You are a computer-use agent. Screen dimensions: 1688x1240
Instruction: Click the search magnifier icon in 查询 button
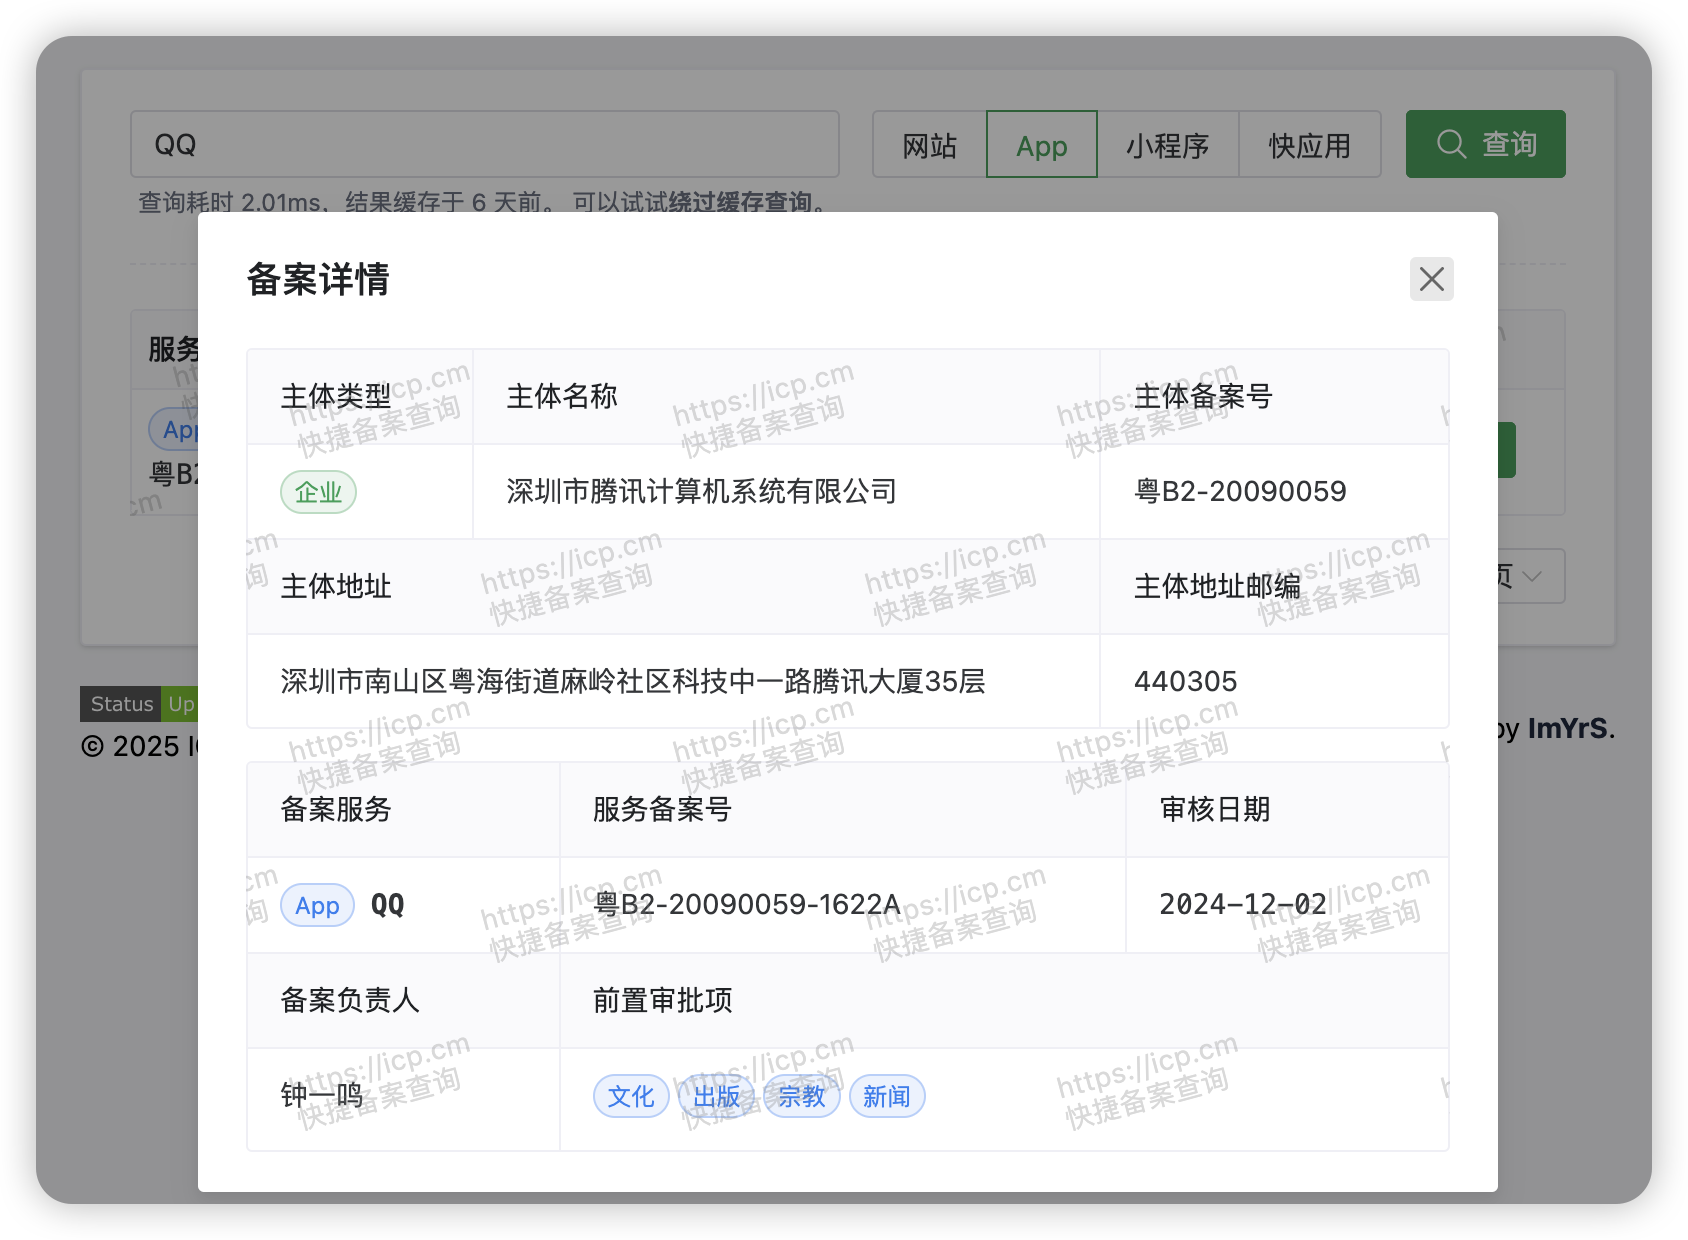click(x=1451, y=144)
